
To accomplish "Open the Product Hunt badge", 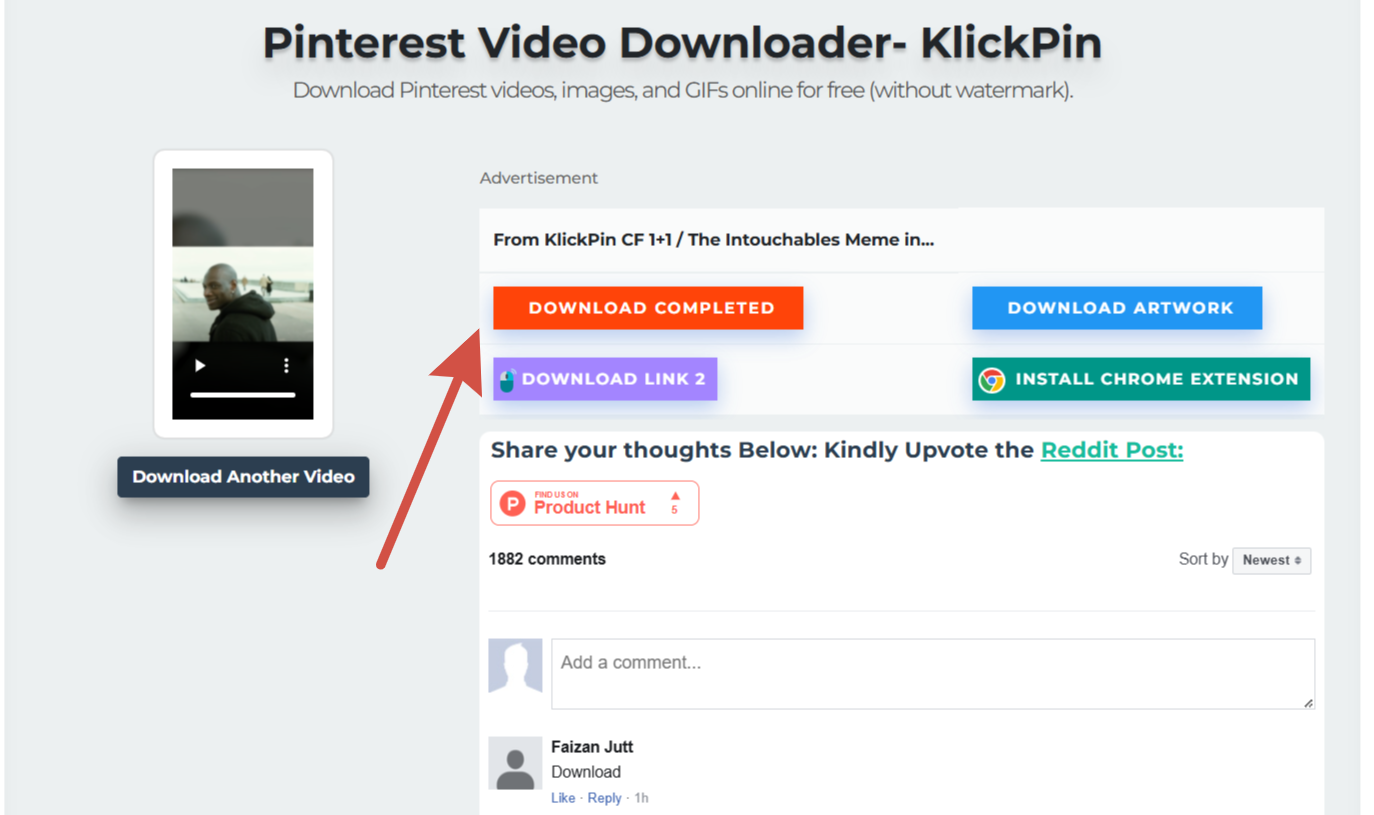I will pyautogui.click(x=595, y=503).
